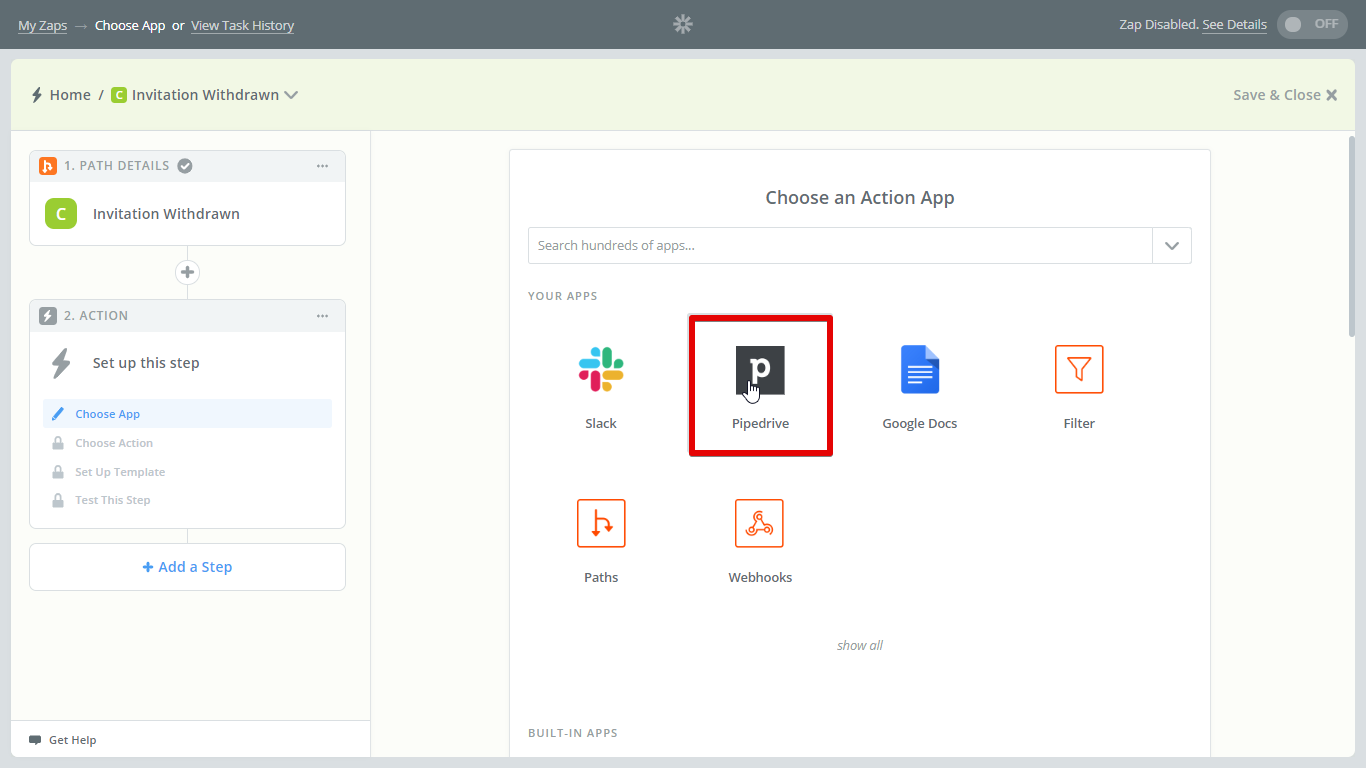Insert a step with the plus circle
Viewport: 1366px width, 768px height.
point(187,272)
